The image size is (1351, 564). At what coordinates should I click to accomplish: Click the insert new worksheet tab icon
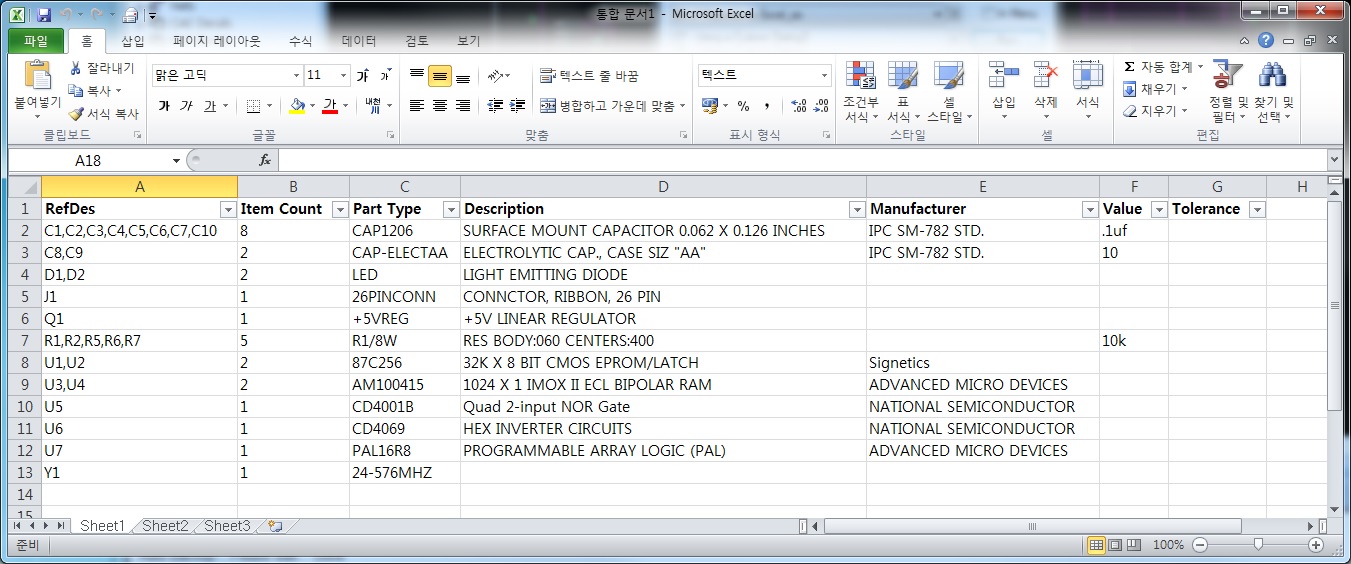coord(274,526)
